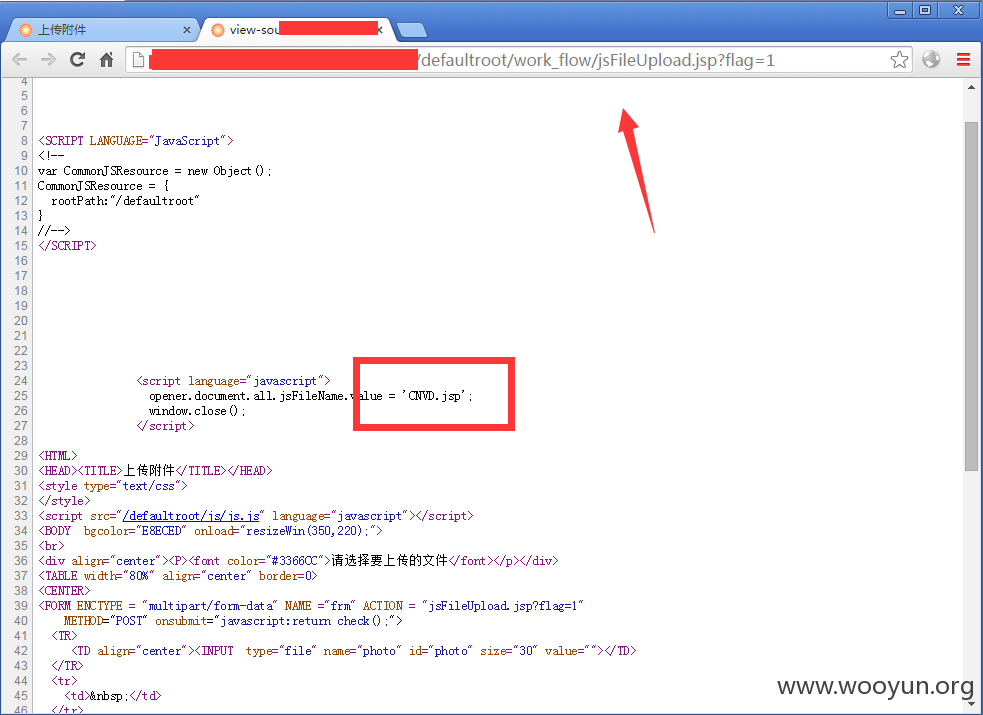Open the /defaultroot/js/js.js link
The image size is (983, 715).
click(x=191, y=516)
